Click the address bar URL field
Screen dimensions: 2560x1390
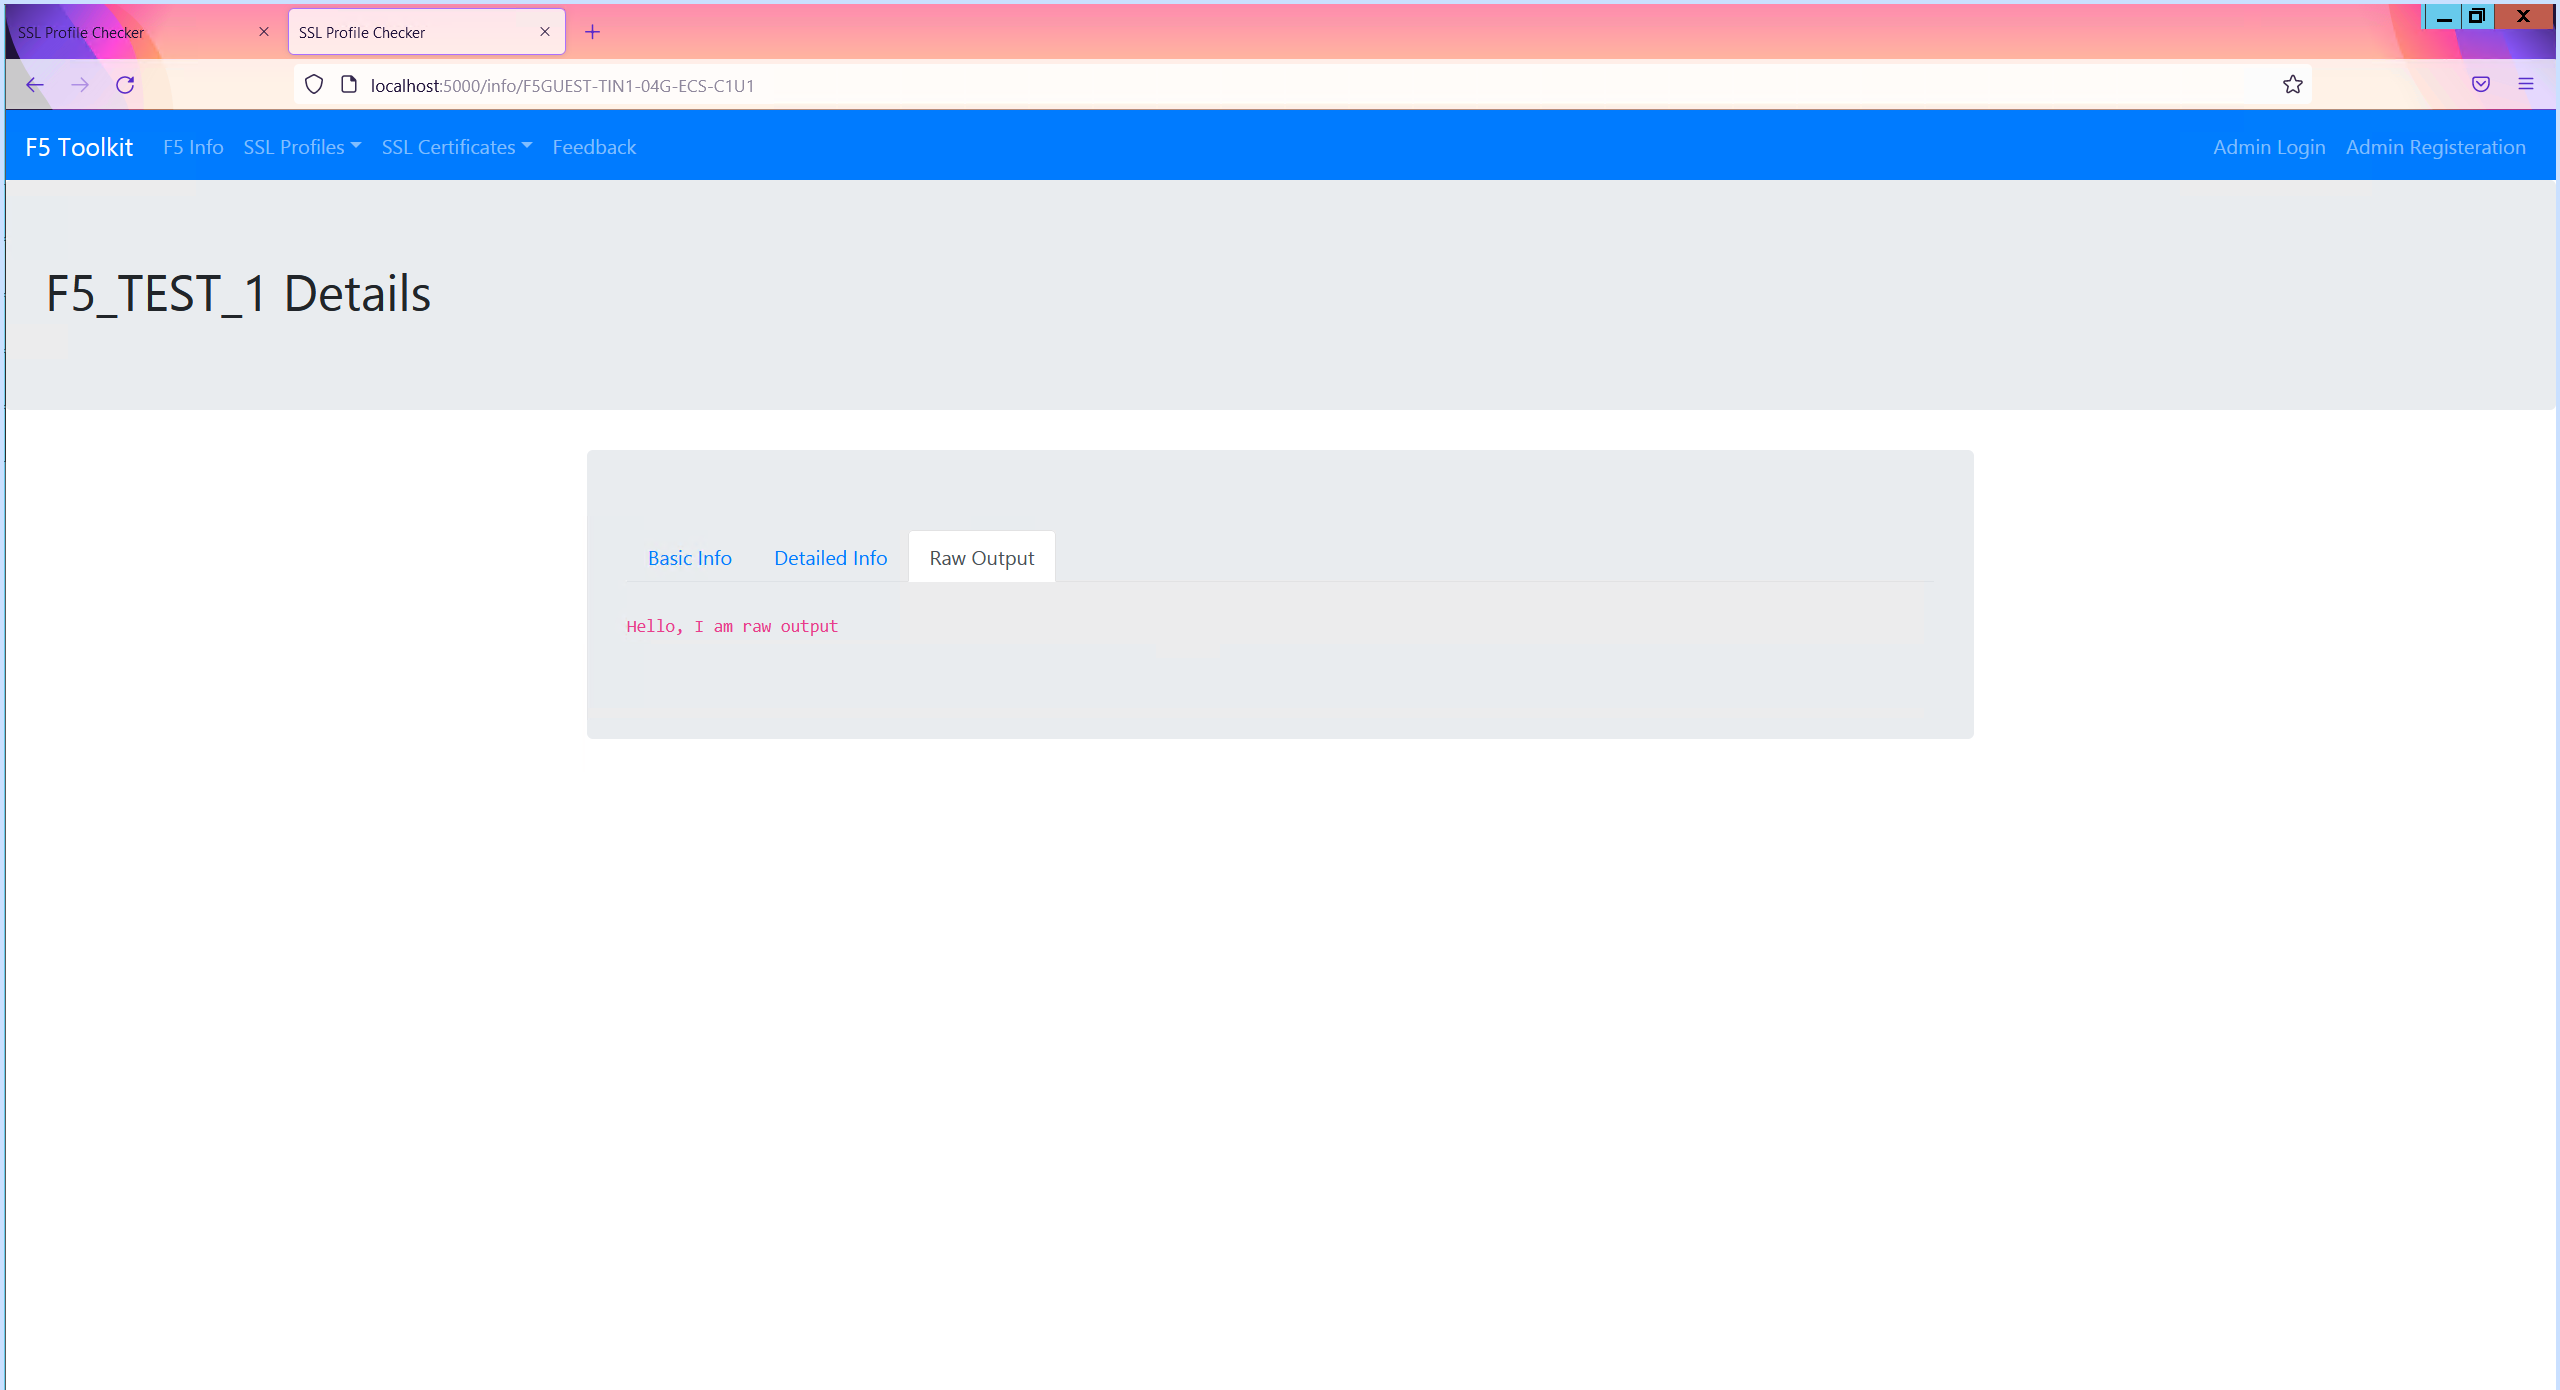[x=1200, y=86]
